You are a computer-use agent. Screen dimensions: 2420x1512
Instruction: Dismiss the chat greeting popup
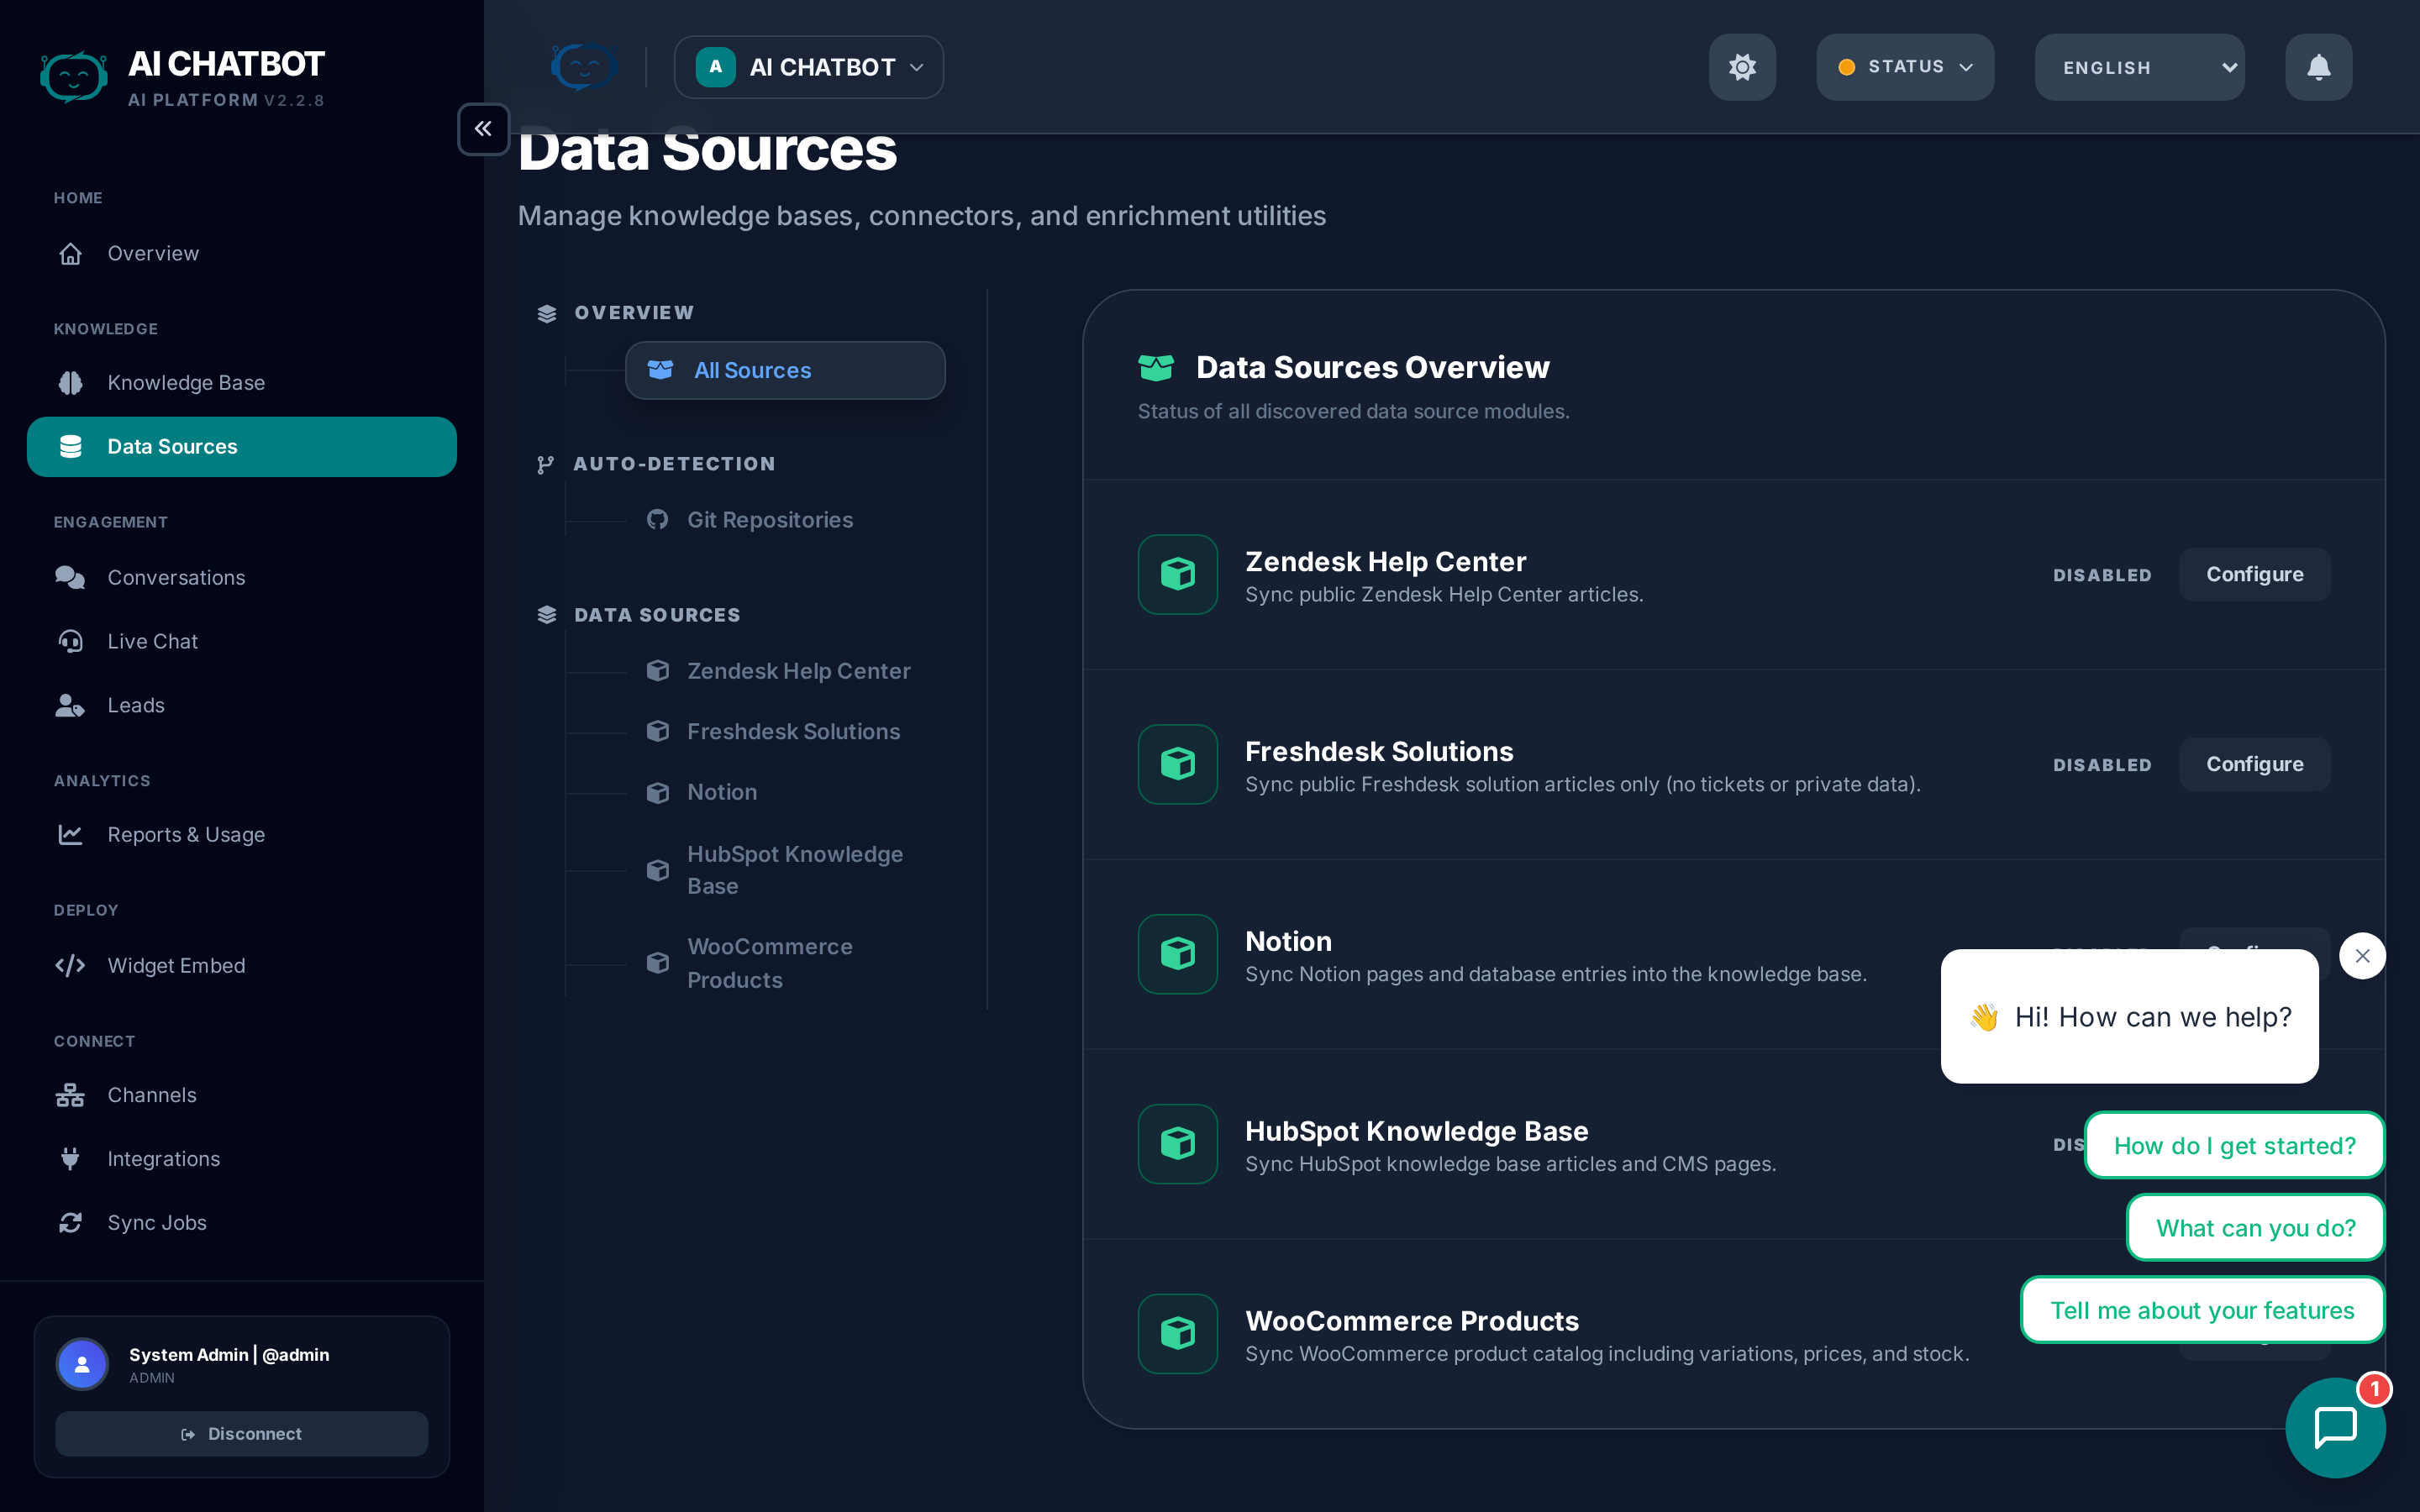[2362, 956]
